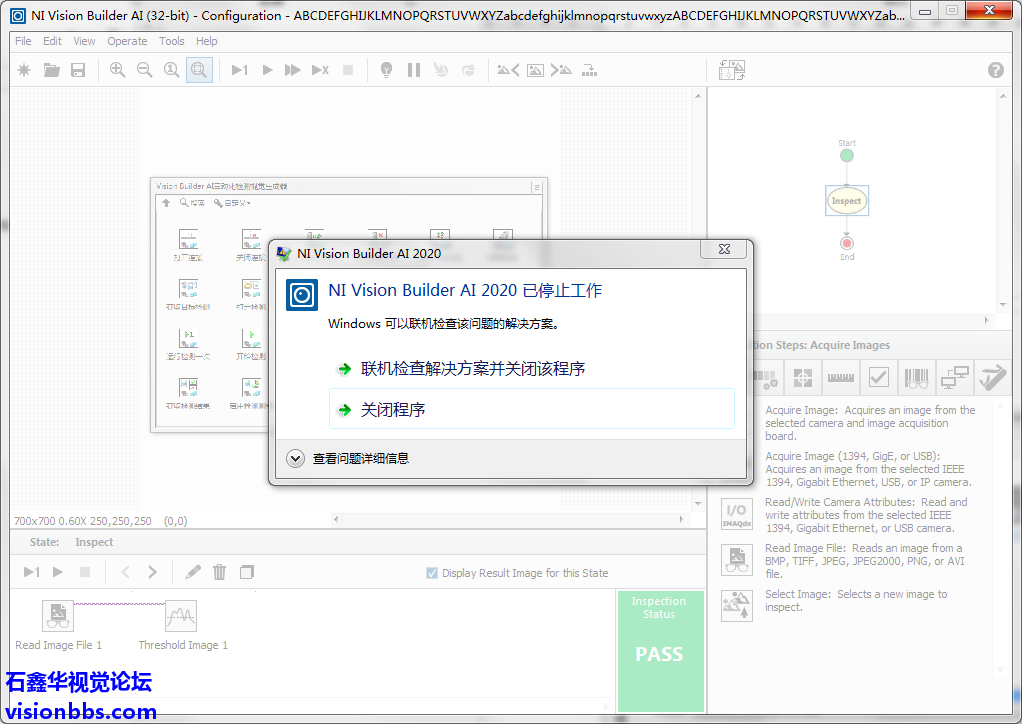Select the Zoom 1:1 magnifier icon
1022x724 pixels.
(x=171, y=70)
